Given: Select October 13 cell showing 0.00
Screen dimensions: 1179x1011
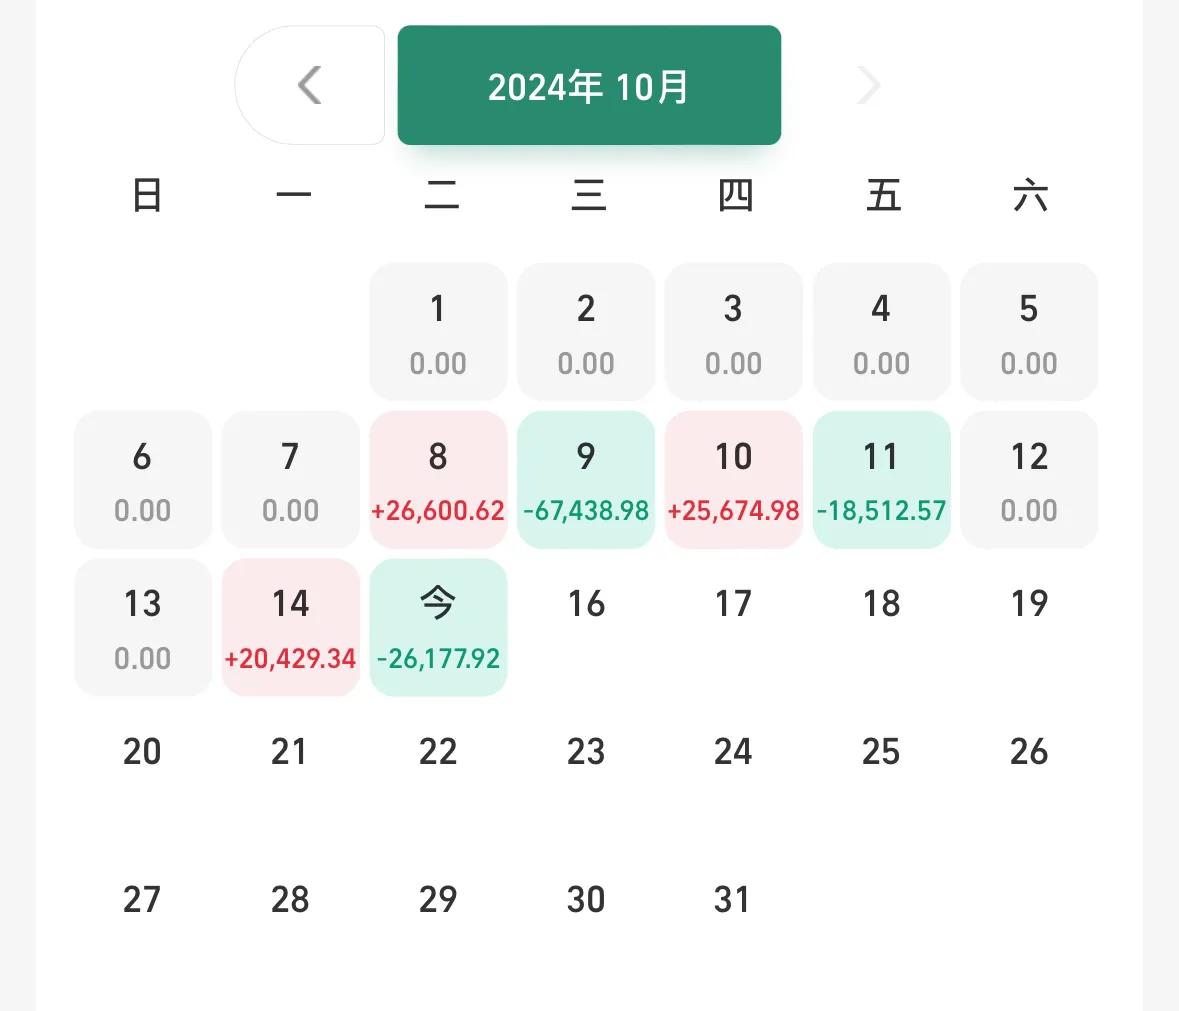Looking at the screenshot, I should point(142,627).
